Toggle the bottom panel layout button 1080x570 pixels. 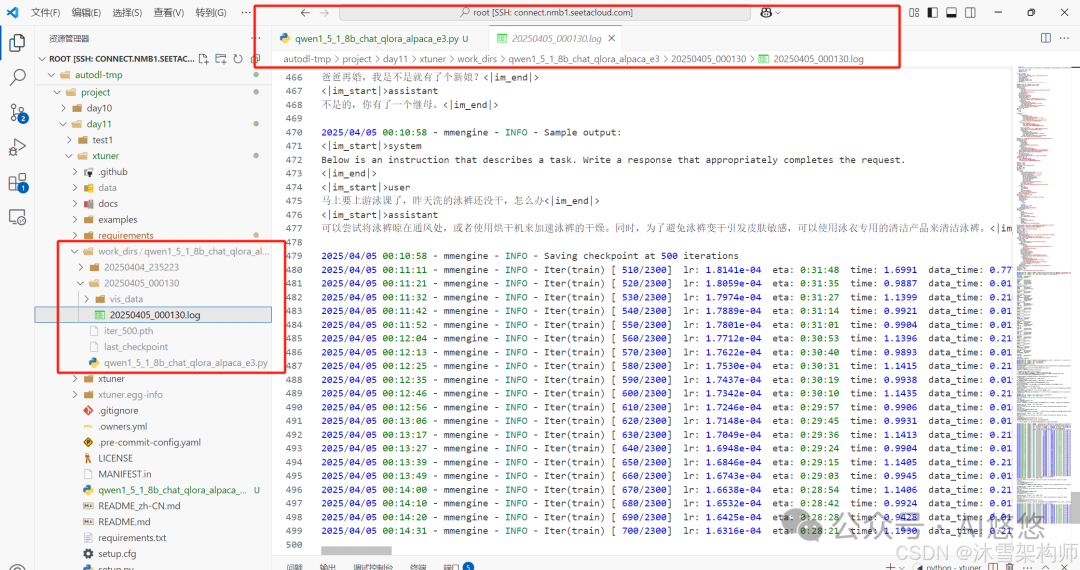(x=952, y=12)
